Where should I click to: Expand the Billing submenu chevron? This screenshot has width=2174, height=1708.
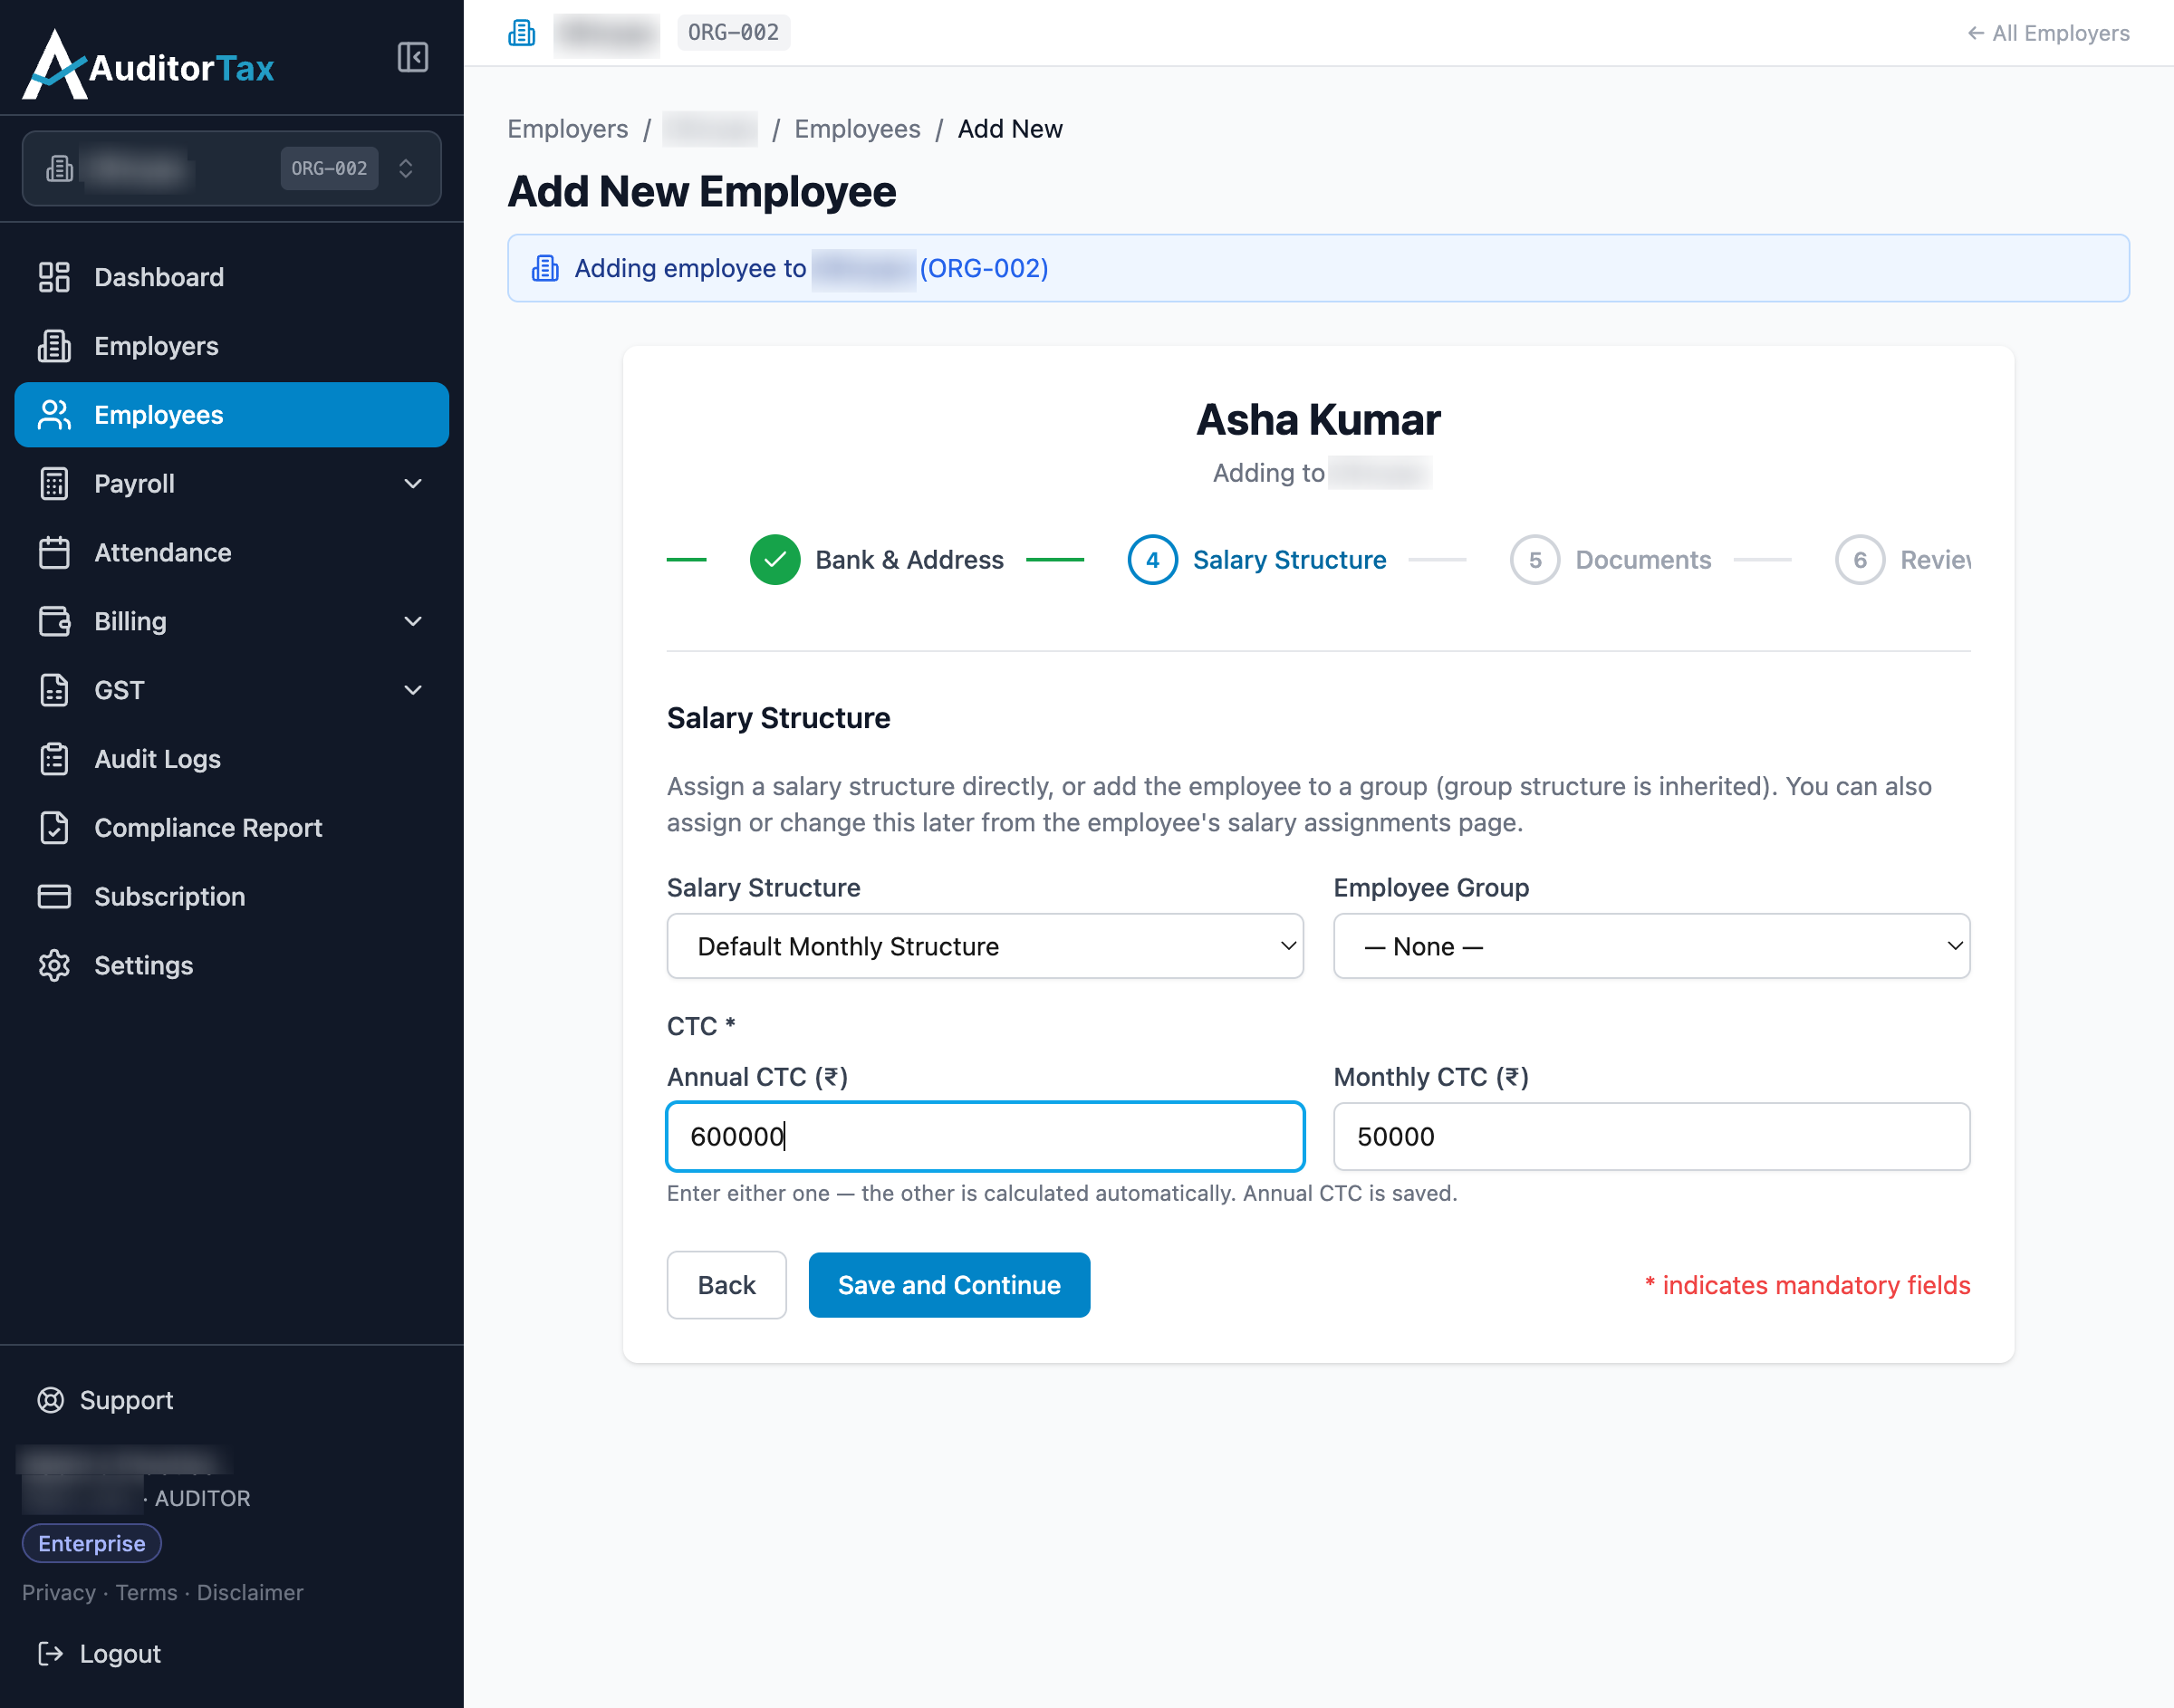pyautogui.click(x=413, y=622)
